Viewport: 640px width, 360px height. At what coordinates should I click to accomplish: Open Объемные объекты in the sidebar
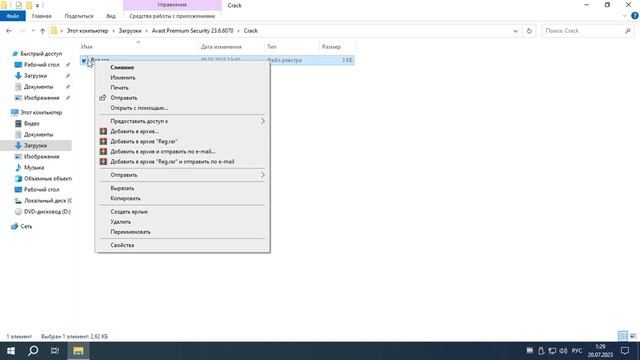(x=48, y=179)
